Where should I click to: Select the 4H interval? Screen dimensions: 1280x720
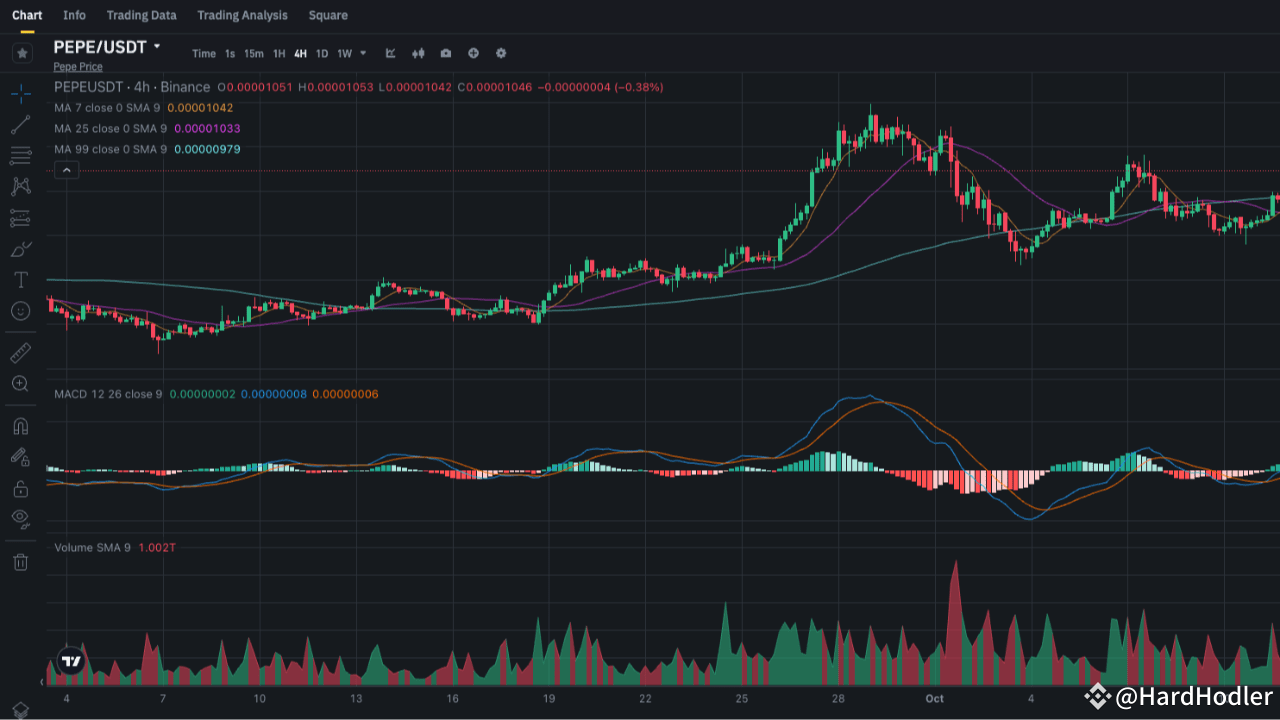(x=301, y=54)
